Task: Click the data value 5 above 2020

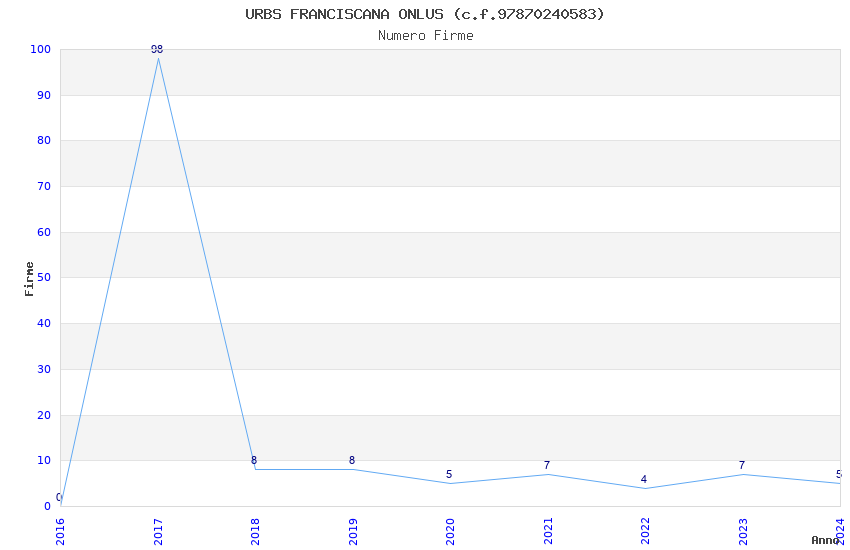Action: [449, 475]
